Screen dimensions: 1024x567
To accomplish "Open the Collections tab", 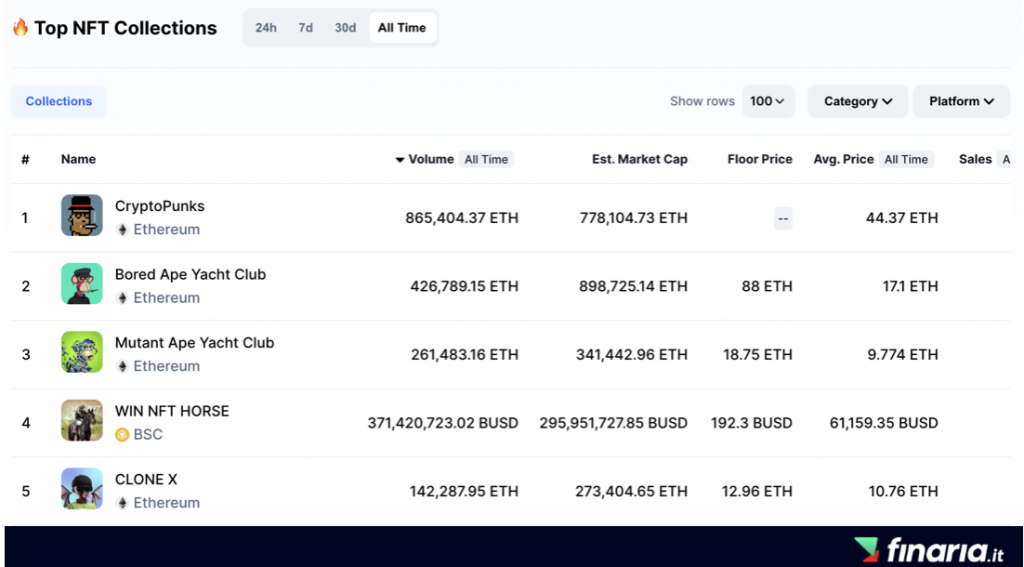I will click(x=59, y=101).
